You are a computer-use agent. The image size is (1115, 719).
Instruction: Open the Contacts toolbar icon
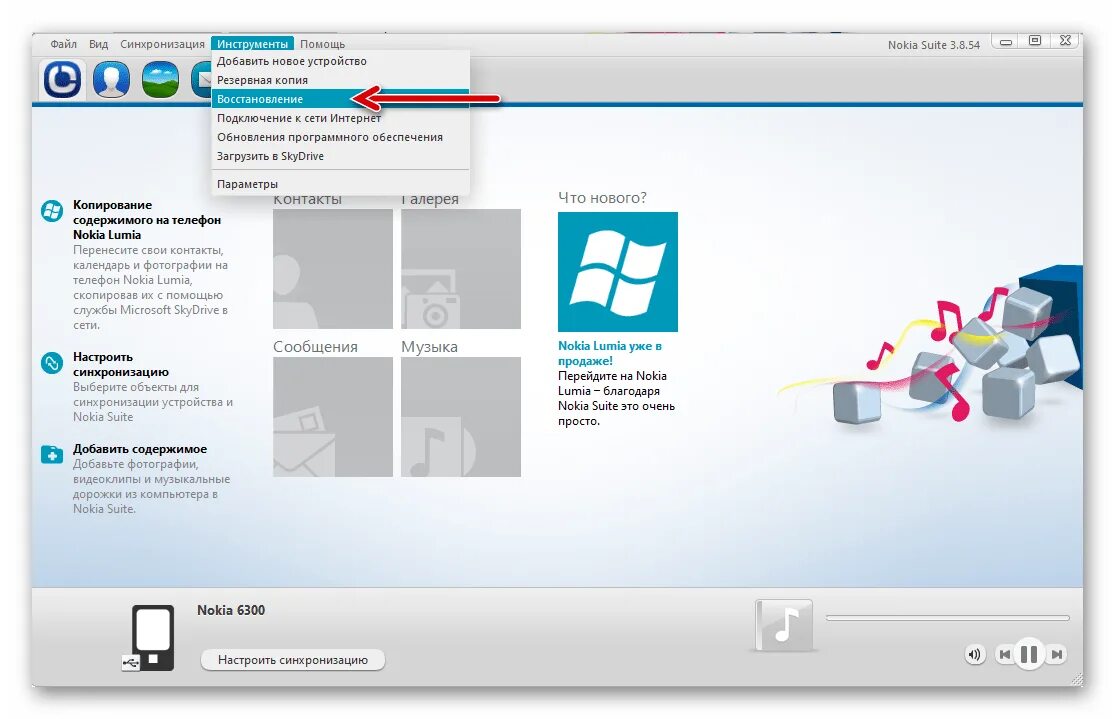click(x=111, y=78)
